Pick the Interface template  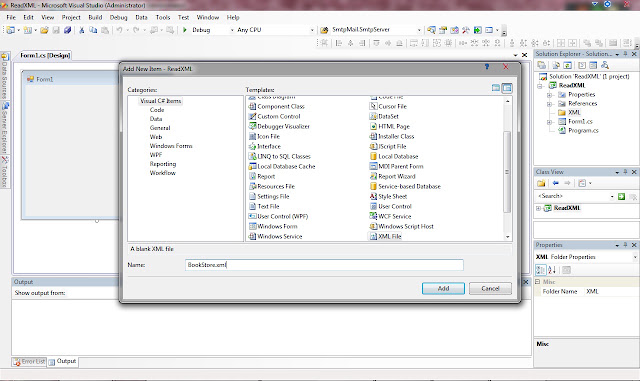coord(265,146)
